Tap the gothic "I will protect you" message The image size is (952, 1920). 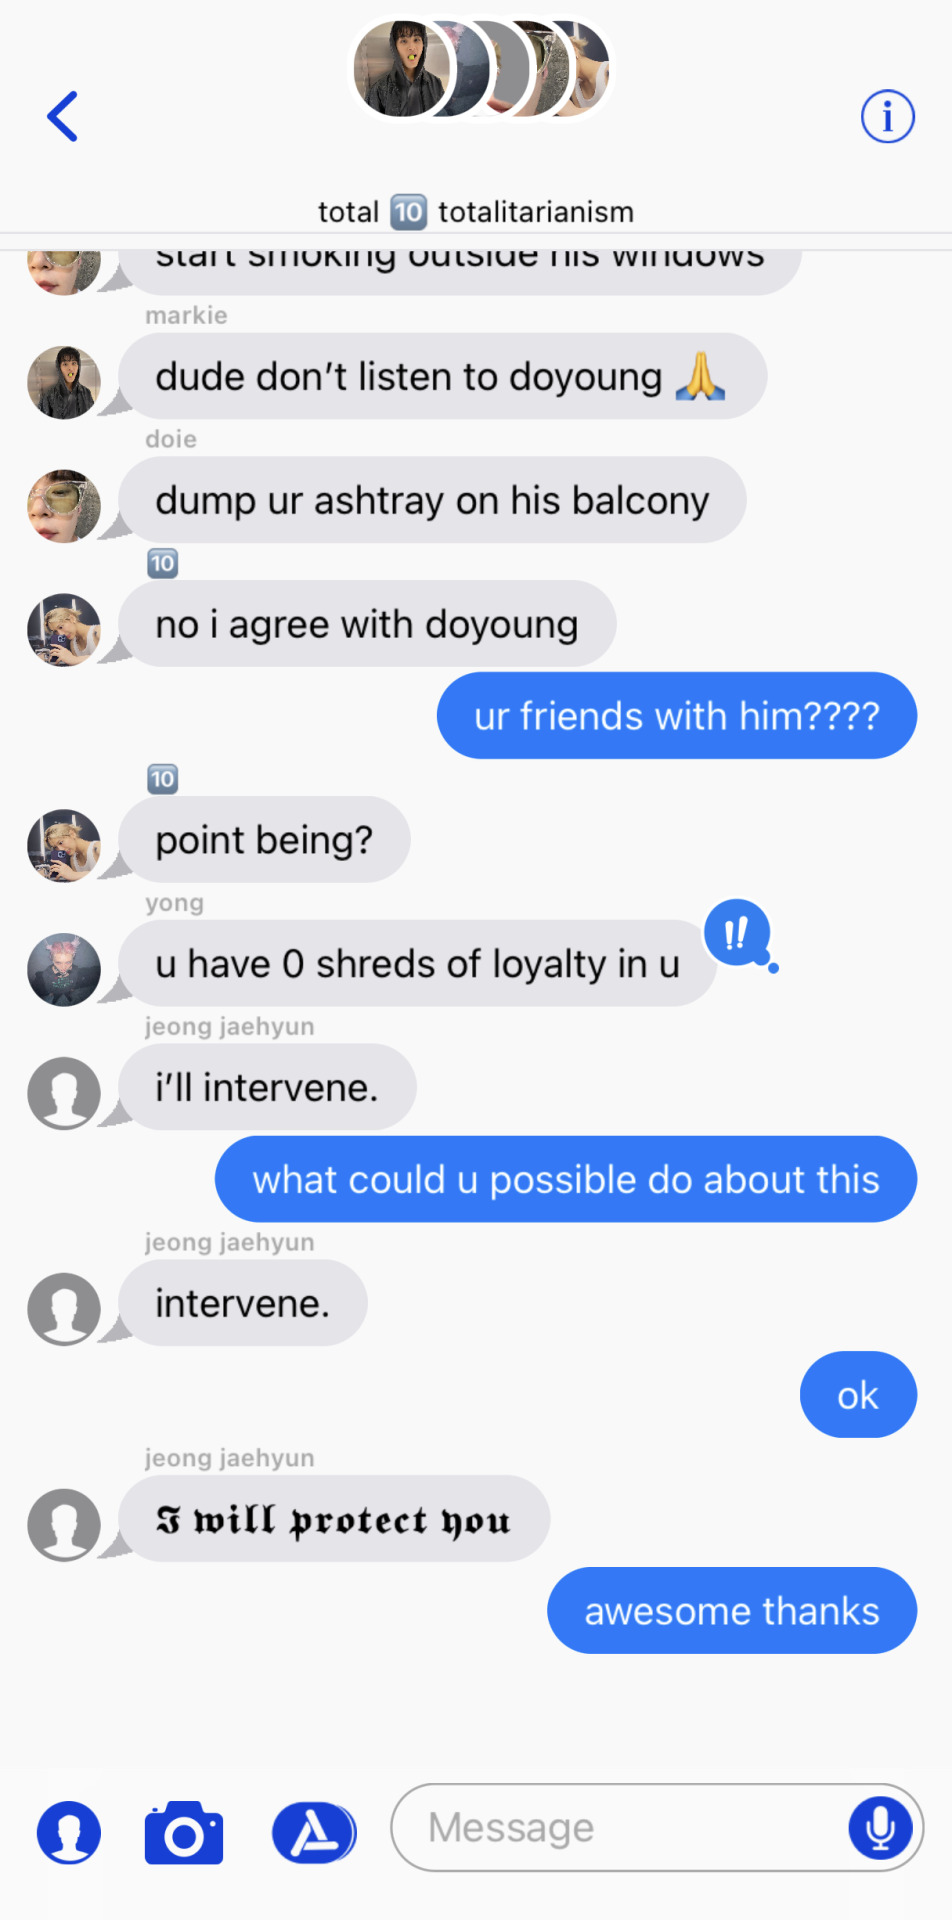334,1518
